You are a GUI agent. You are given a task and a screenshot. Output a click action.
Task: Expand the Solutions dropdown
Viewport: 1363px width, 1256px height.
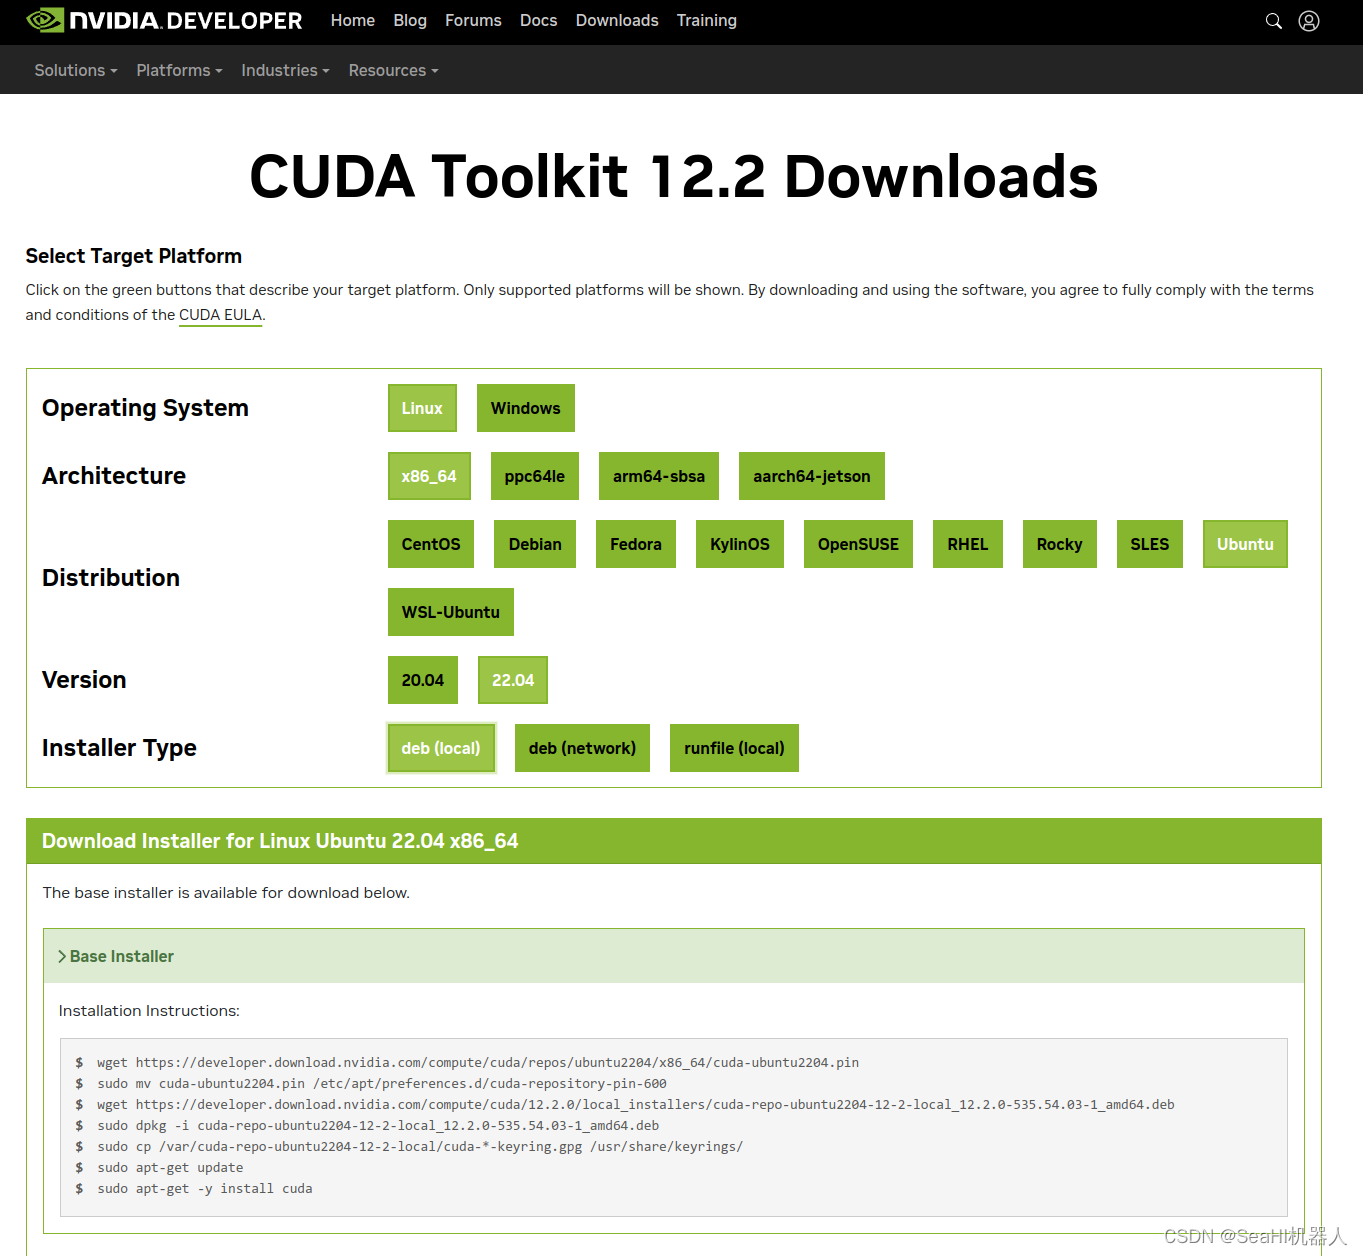pos(76,70)
